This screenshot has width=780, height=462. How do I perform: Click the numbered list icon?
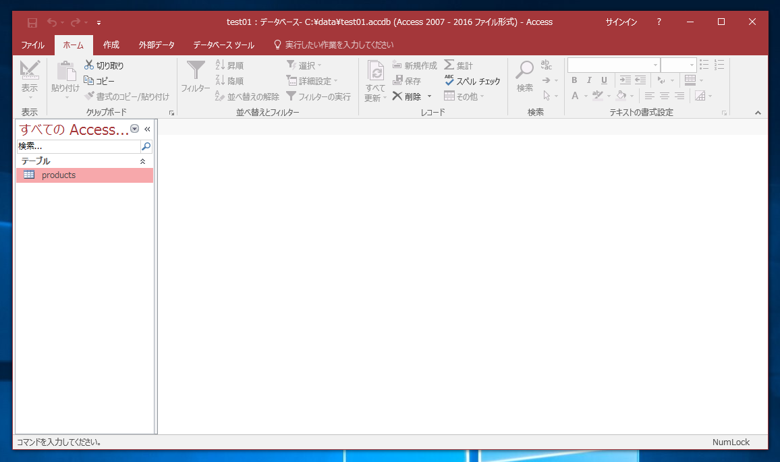click(x=719, y=65)
